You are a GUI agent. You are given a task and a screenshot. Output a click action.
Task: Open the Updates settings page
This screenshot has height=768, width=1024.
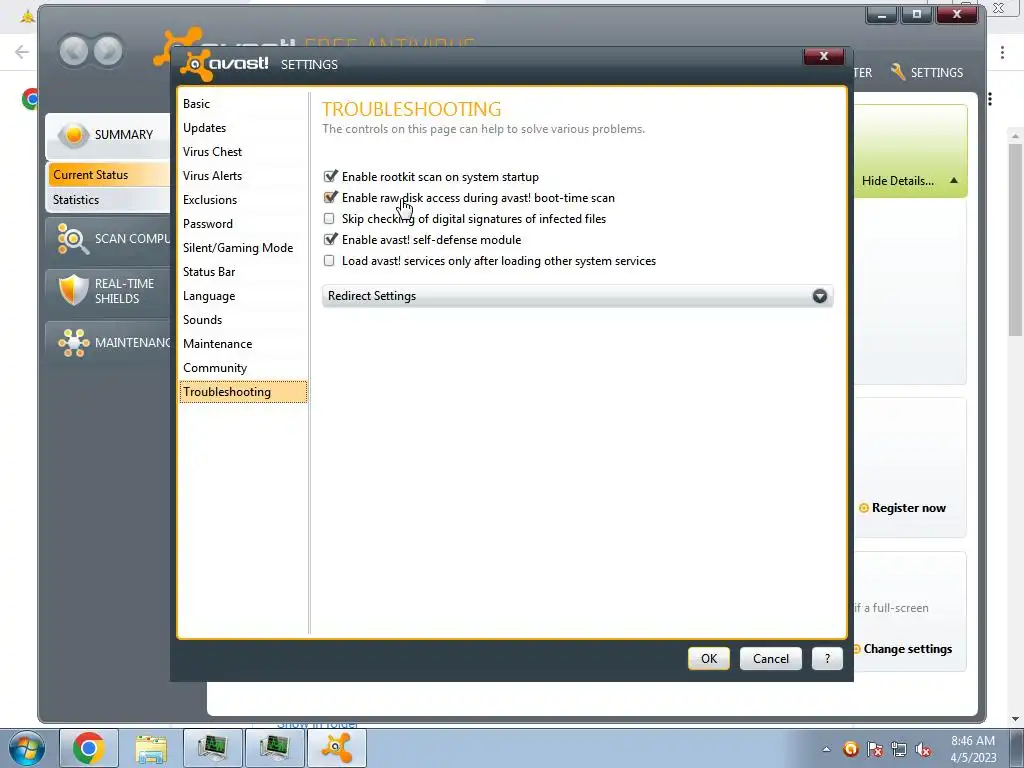coord(204,128)
